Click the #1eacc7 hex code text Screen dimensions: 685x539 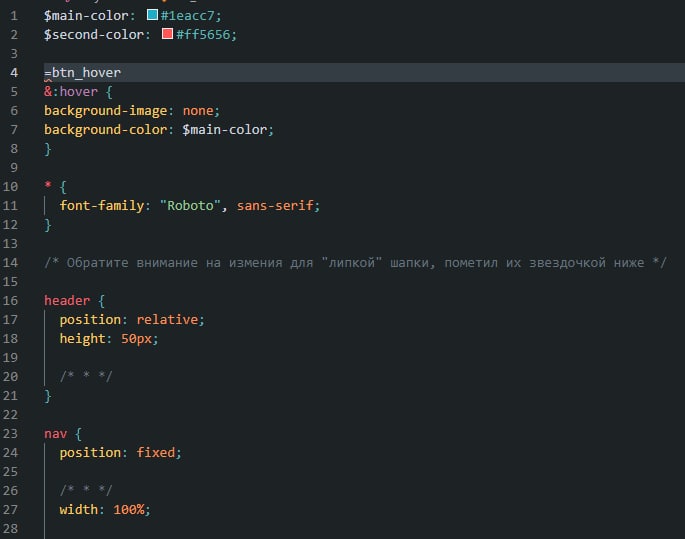click(188, 16)
